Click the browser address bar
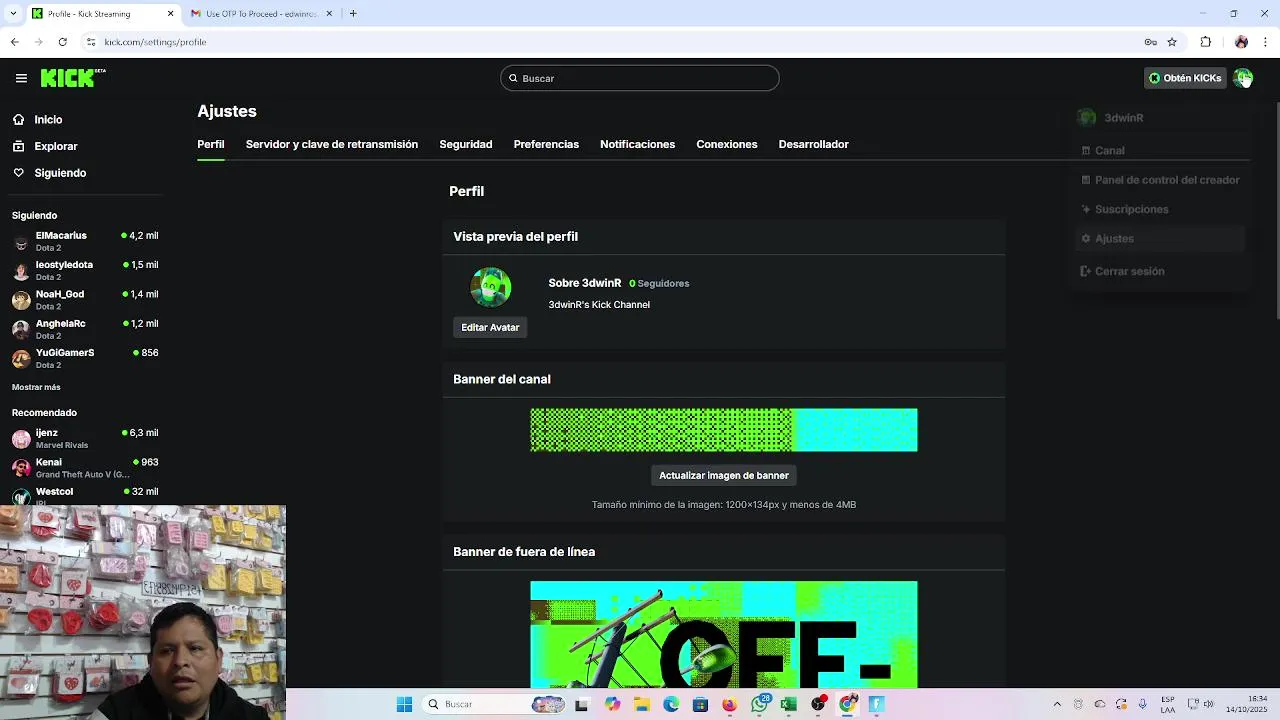Image resolution: width=1280 pixels, height=720 pixels. click(x=620, y=42)
